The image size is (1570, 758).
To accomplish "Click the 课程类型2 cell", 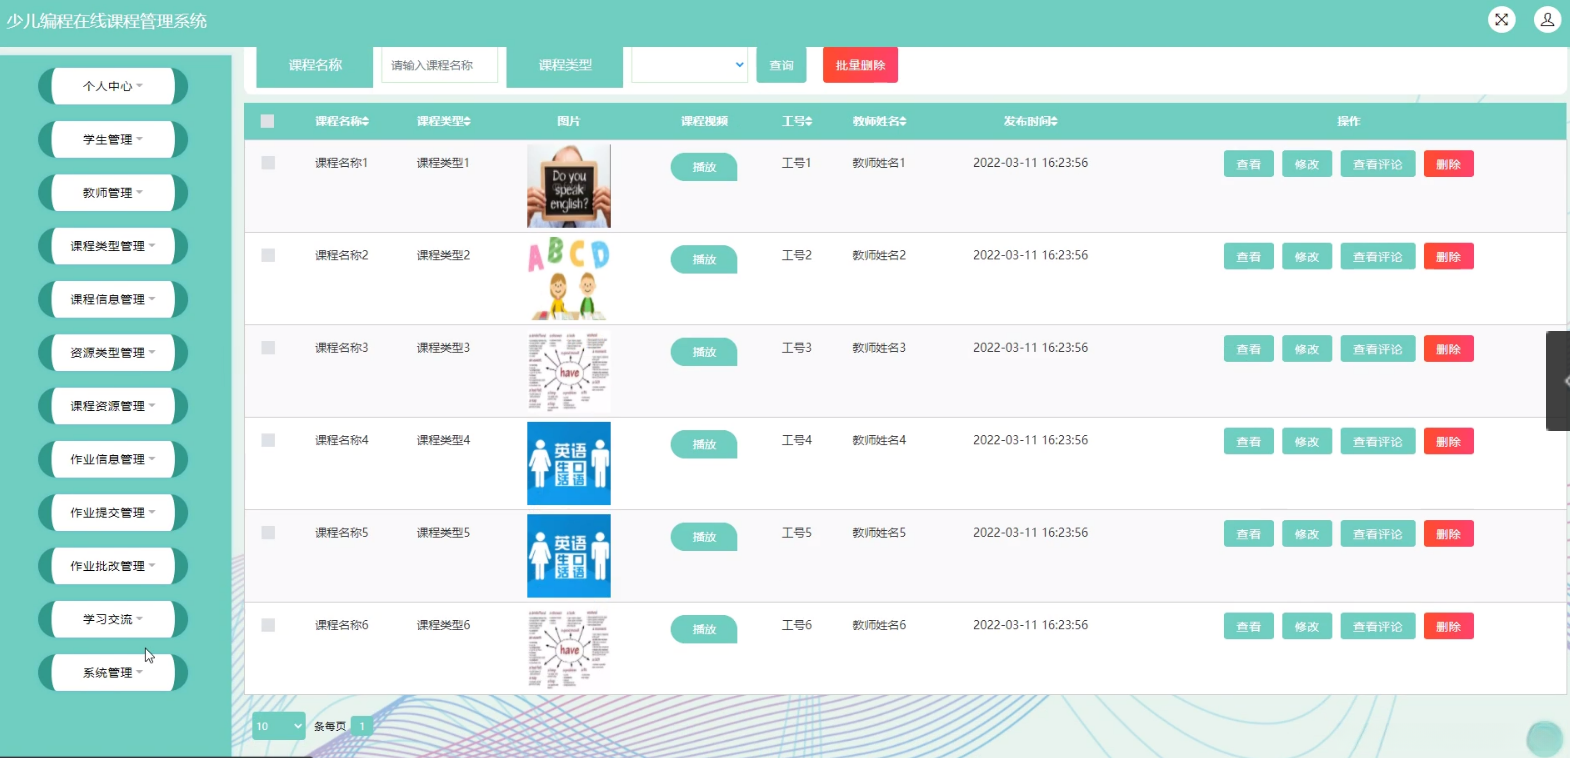I will (443, 255).
